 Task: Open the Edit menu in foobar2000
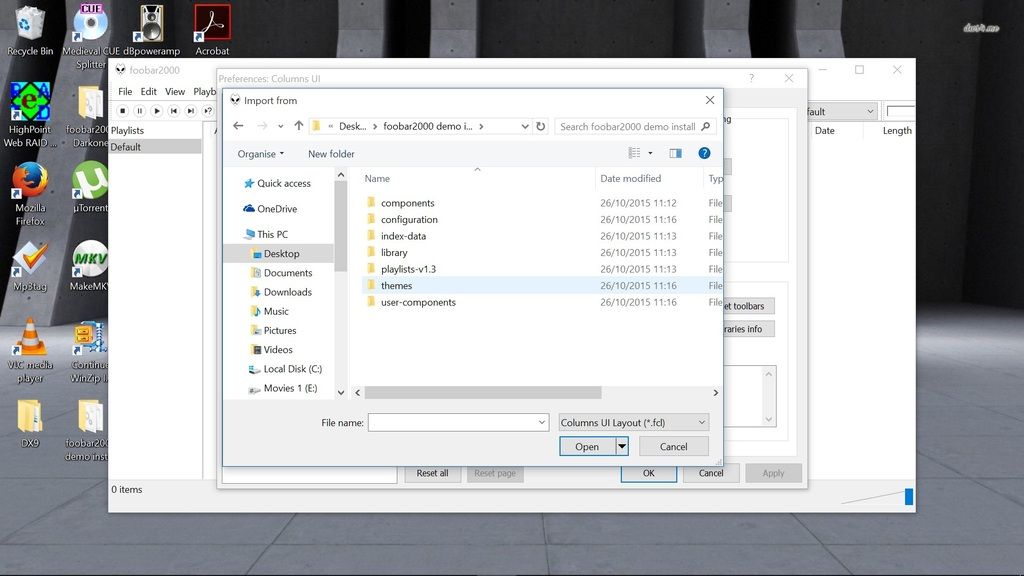coord(148,91)
